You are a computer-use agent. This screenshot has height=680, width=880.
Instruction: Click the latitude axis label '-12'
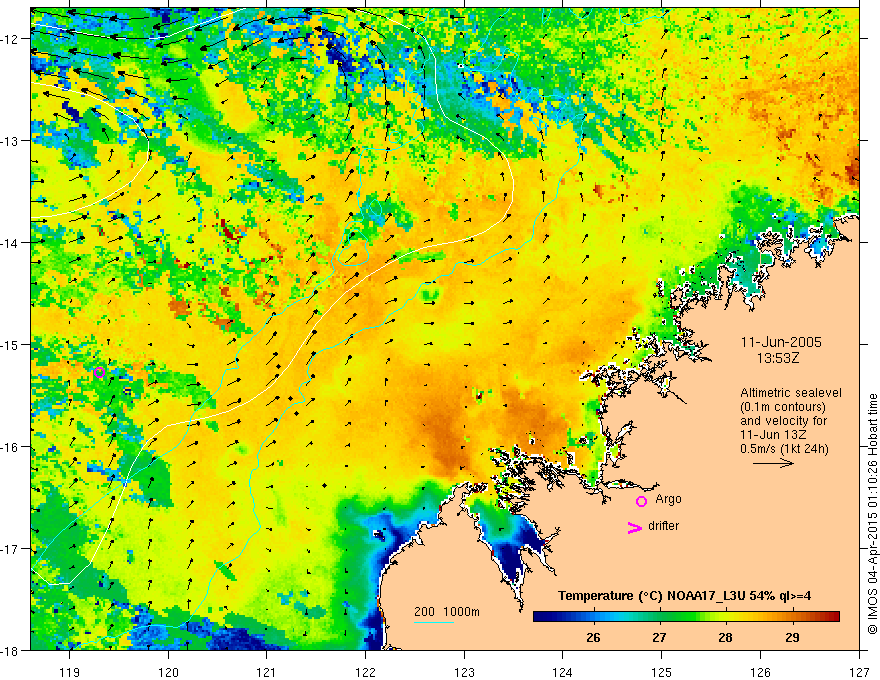coord(11,39)
